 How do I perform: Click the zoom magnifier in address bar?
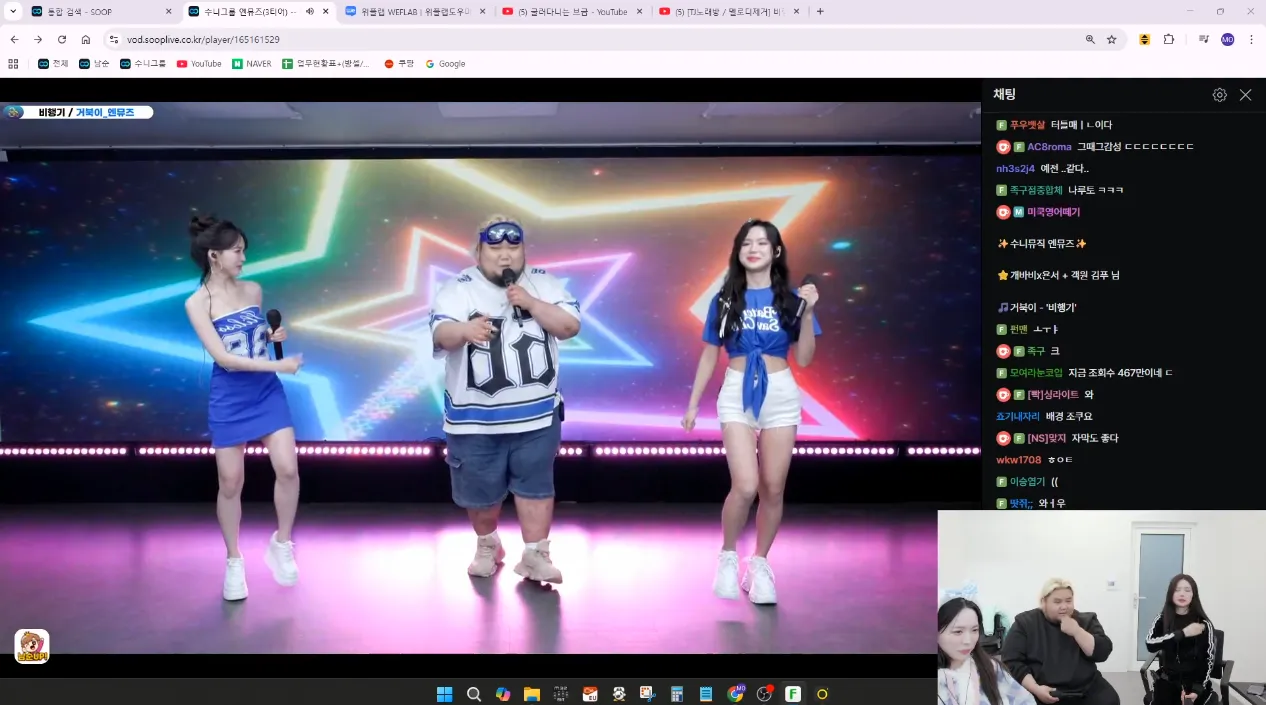[x=1090, y=40]
